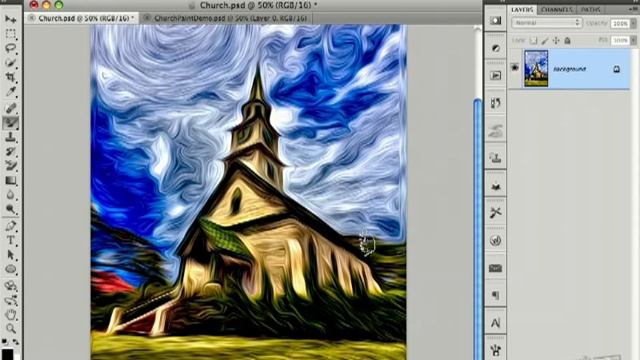
Task: Select the Blur tool
Action: point(11,195)
